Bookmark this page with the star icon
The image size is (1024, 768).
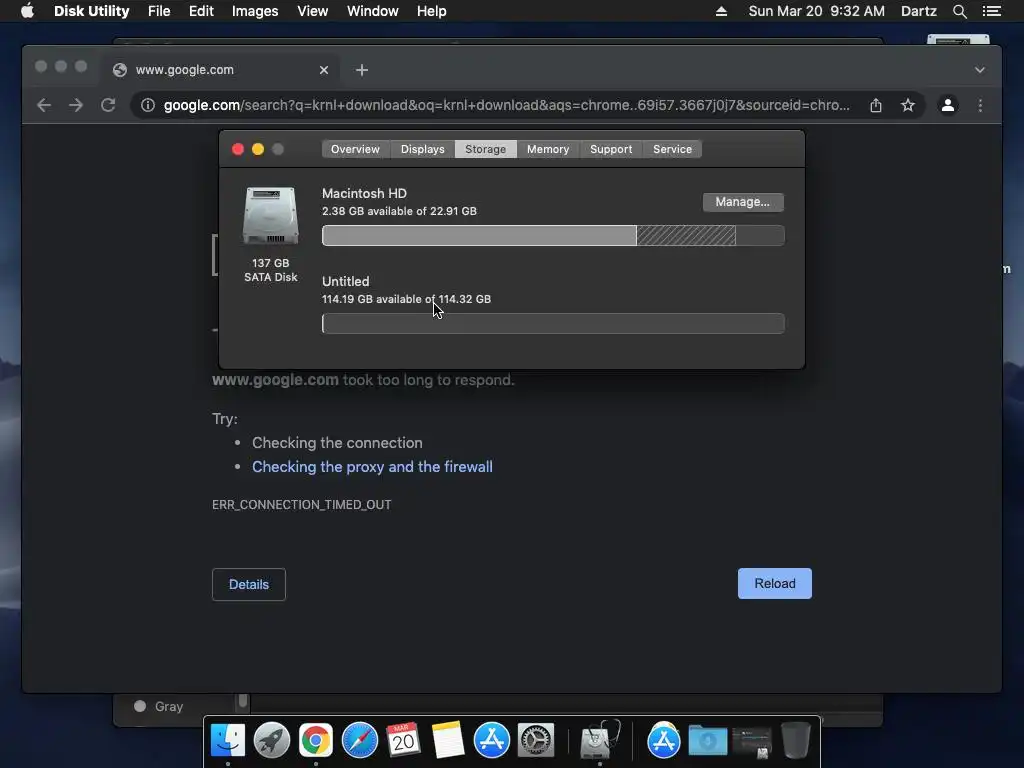(x=908, y=105)
